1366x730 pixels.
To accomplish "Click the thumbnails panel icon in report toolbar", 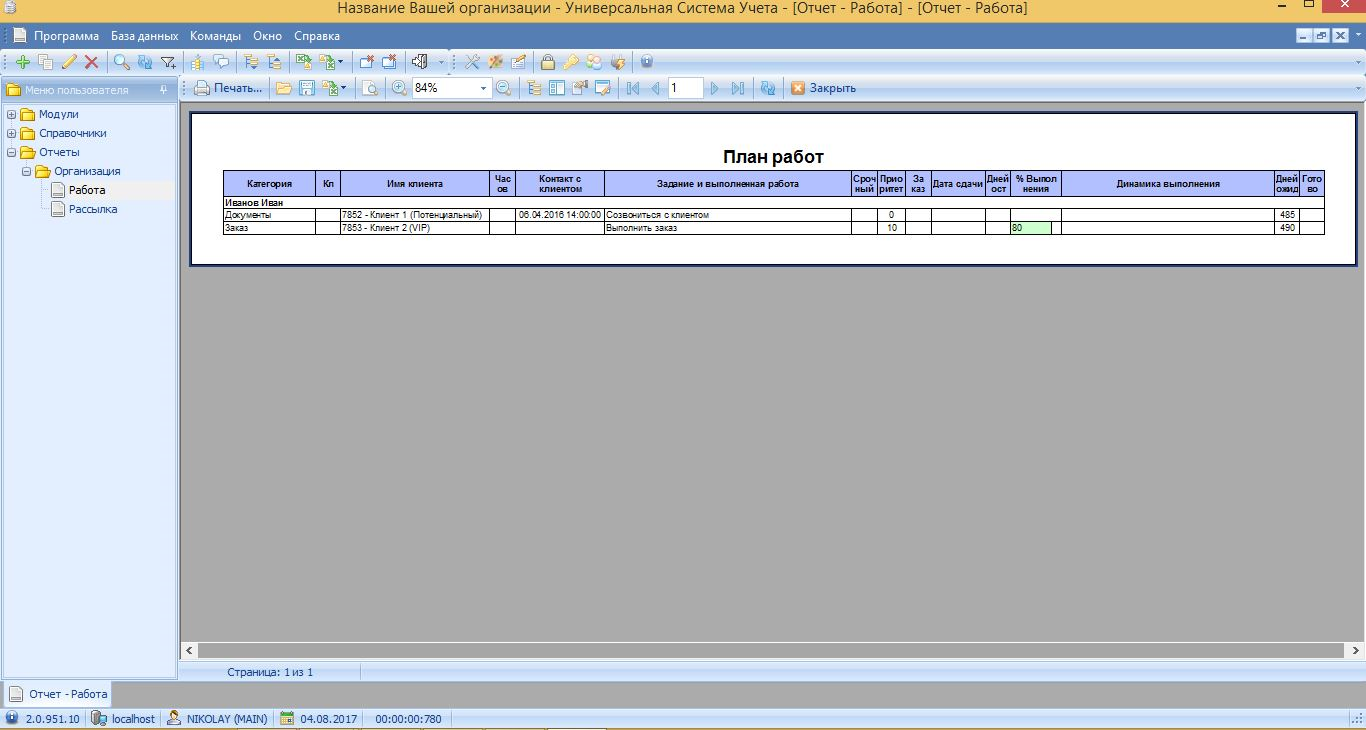I will coord(556,88).
